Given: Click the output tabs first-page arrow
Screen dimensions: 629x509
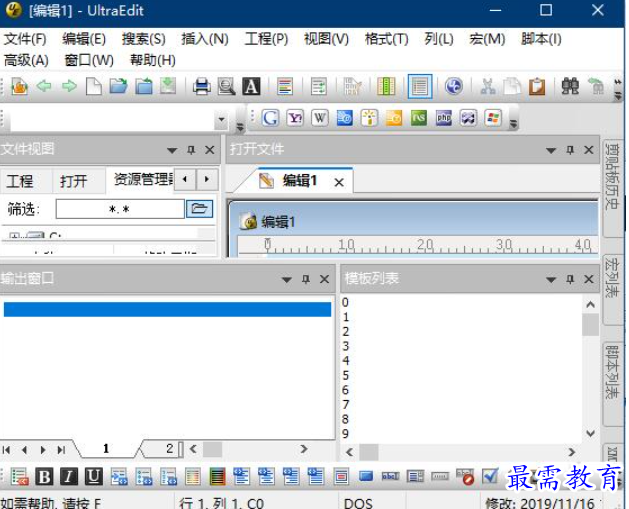Looking at the screenshot, I should point(6,450).
